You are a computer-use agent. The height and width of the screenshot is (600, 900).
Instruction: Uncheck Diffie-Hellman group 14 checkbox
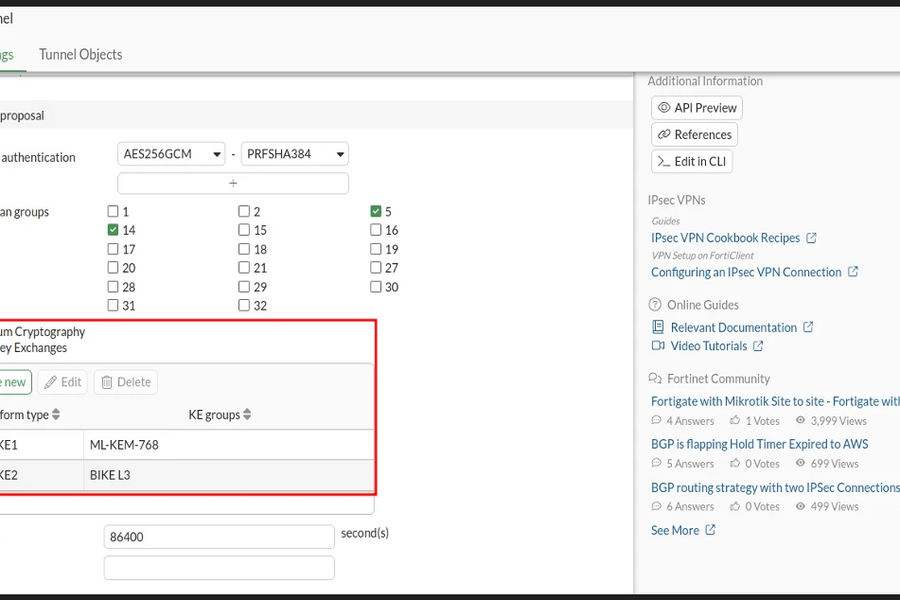point(113,230)
